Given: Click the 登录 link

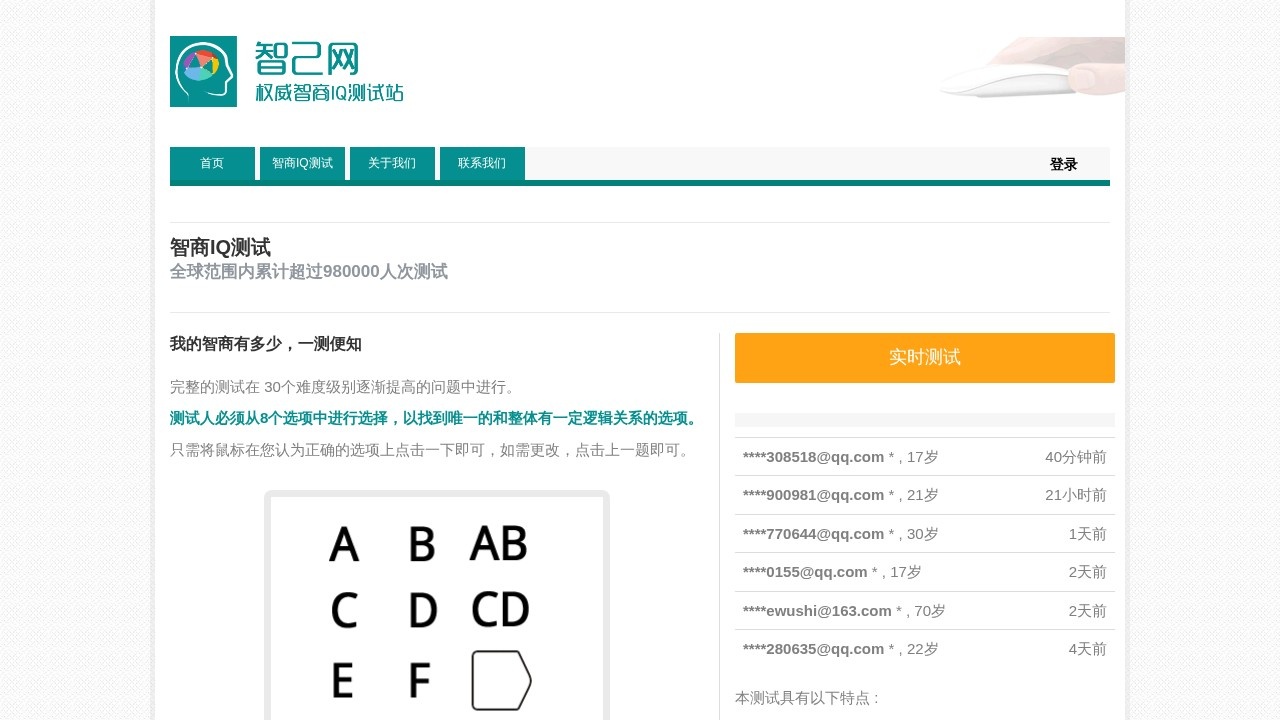Looking at the screenshot, I should 1064,163.
